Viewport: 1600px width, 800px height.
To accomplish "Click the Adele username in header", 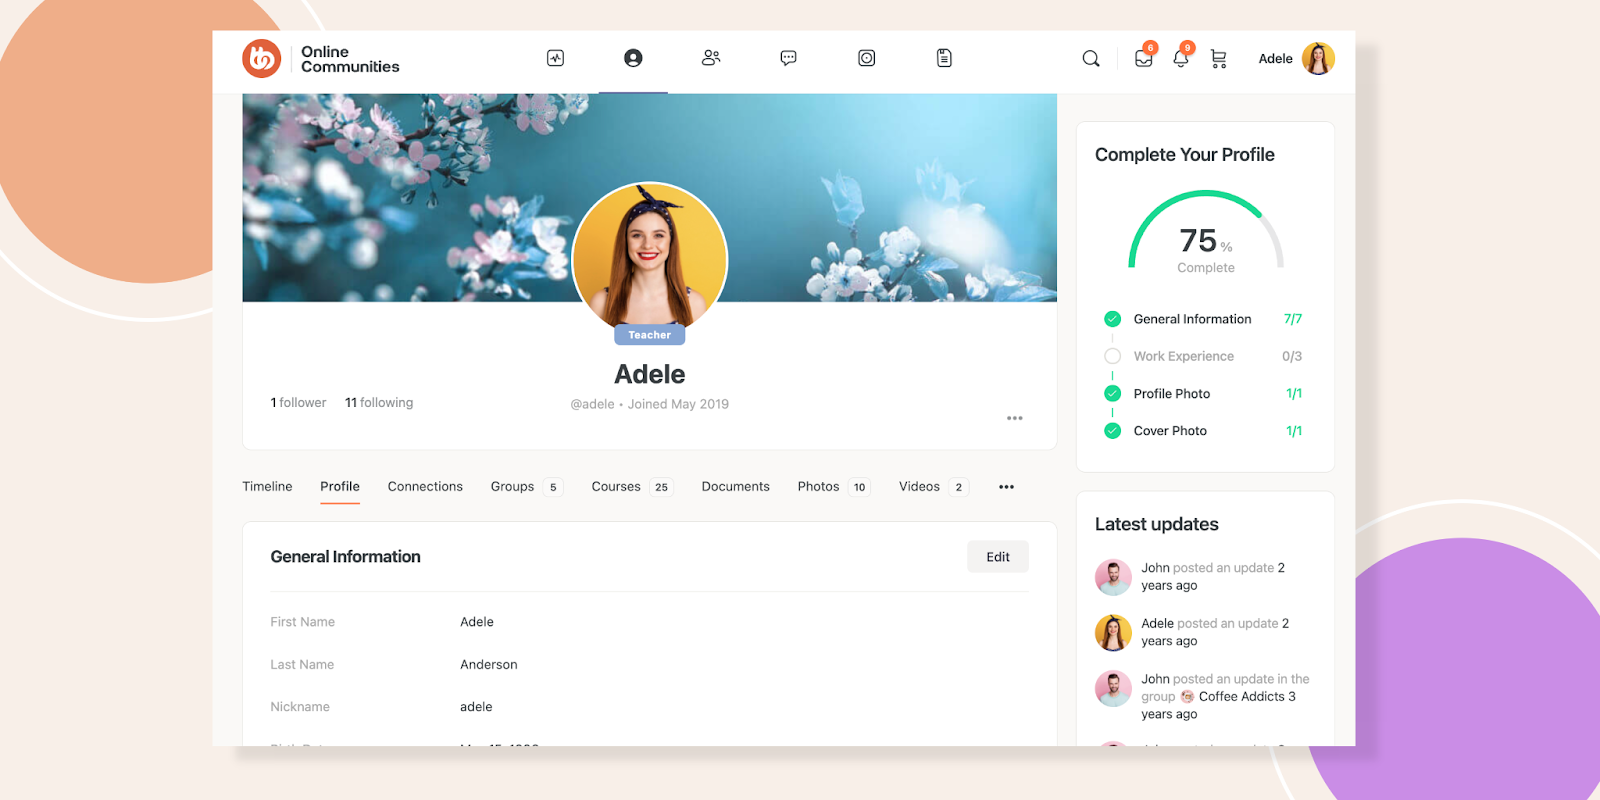I will click(x=1275, y=59).
